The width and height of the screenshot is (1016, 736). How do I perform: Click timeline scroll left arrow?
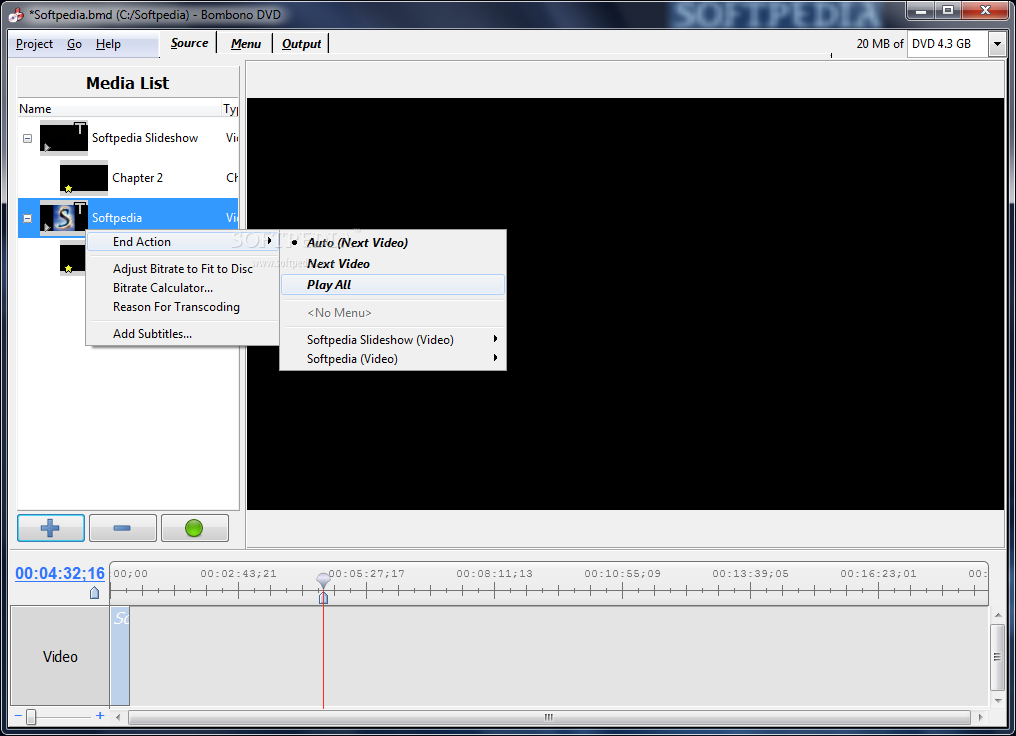118,717
